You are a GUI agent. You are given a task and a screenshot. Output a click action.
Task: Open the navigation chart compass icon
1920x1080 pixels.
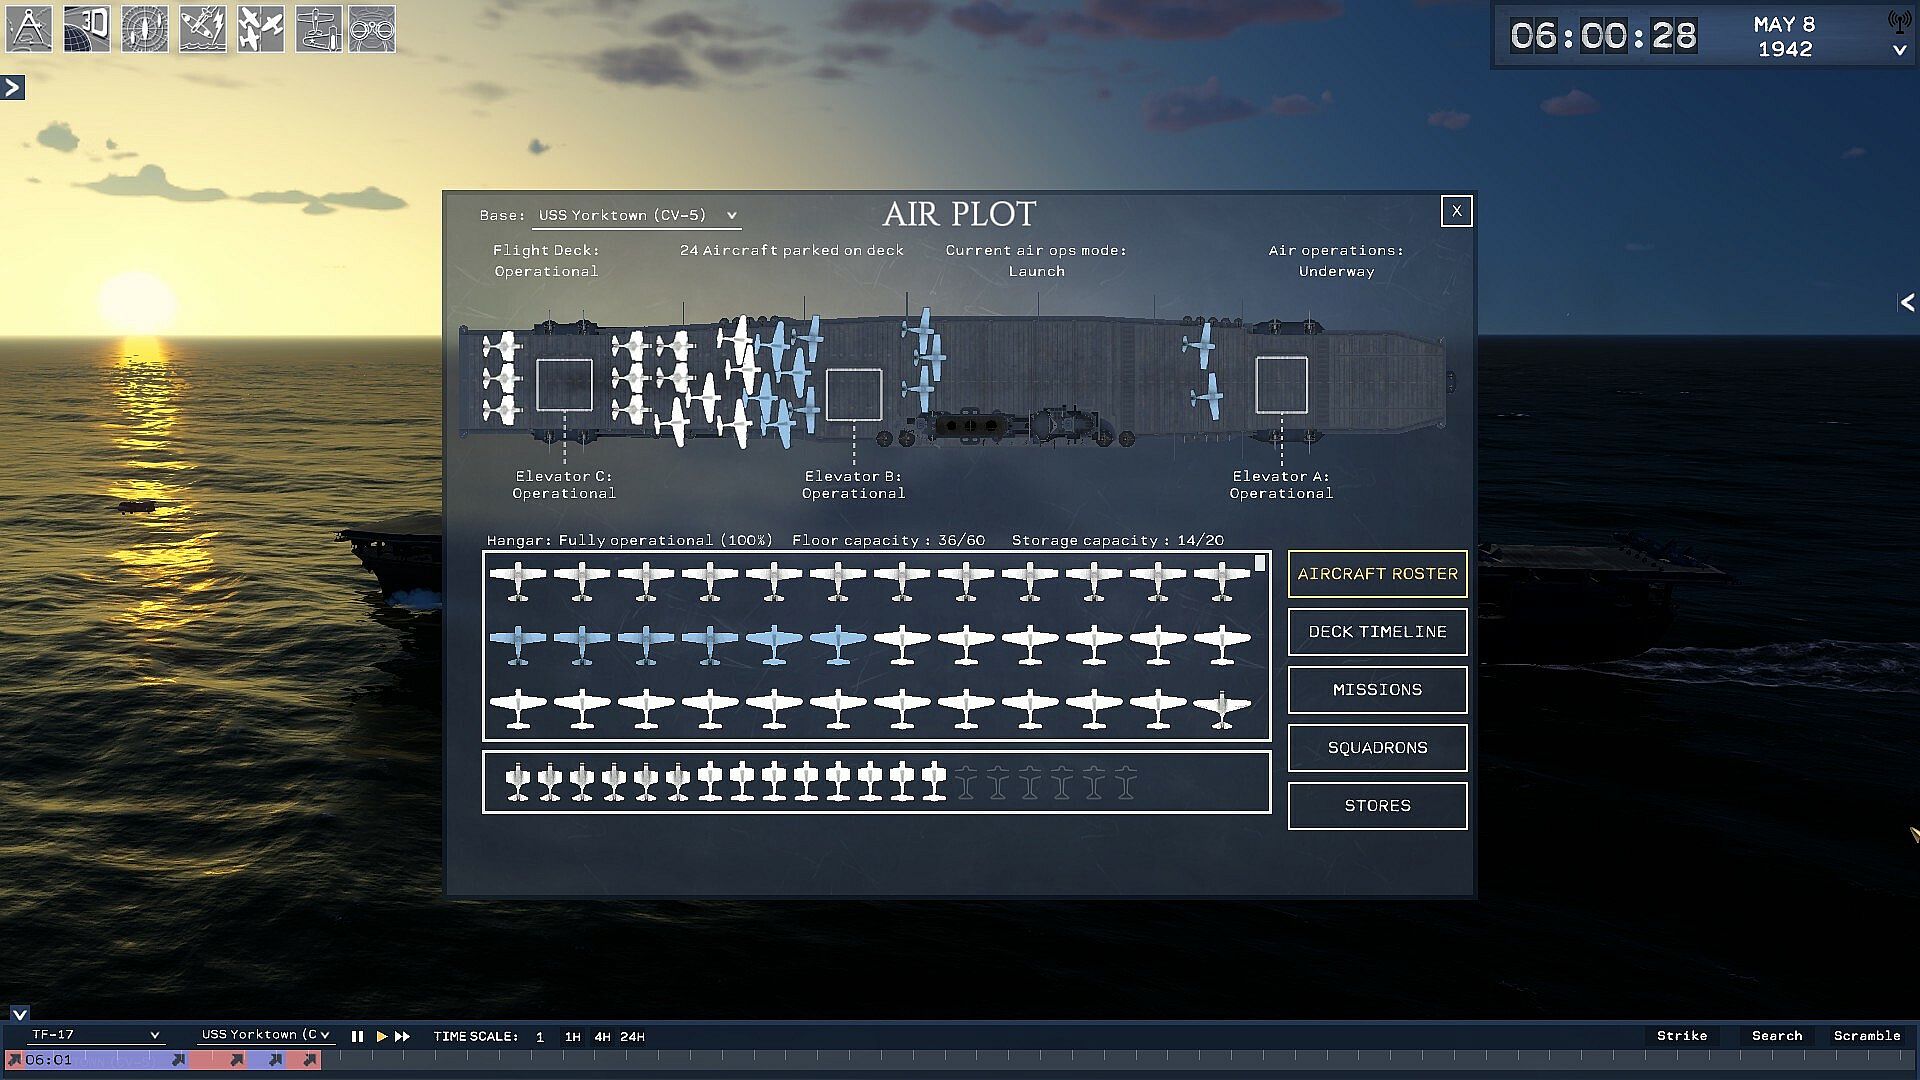[x=29, y=29]
